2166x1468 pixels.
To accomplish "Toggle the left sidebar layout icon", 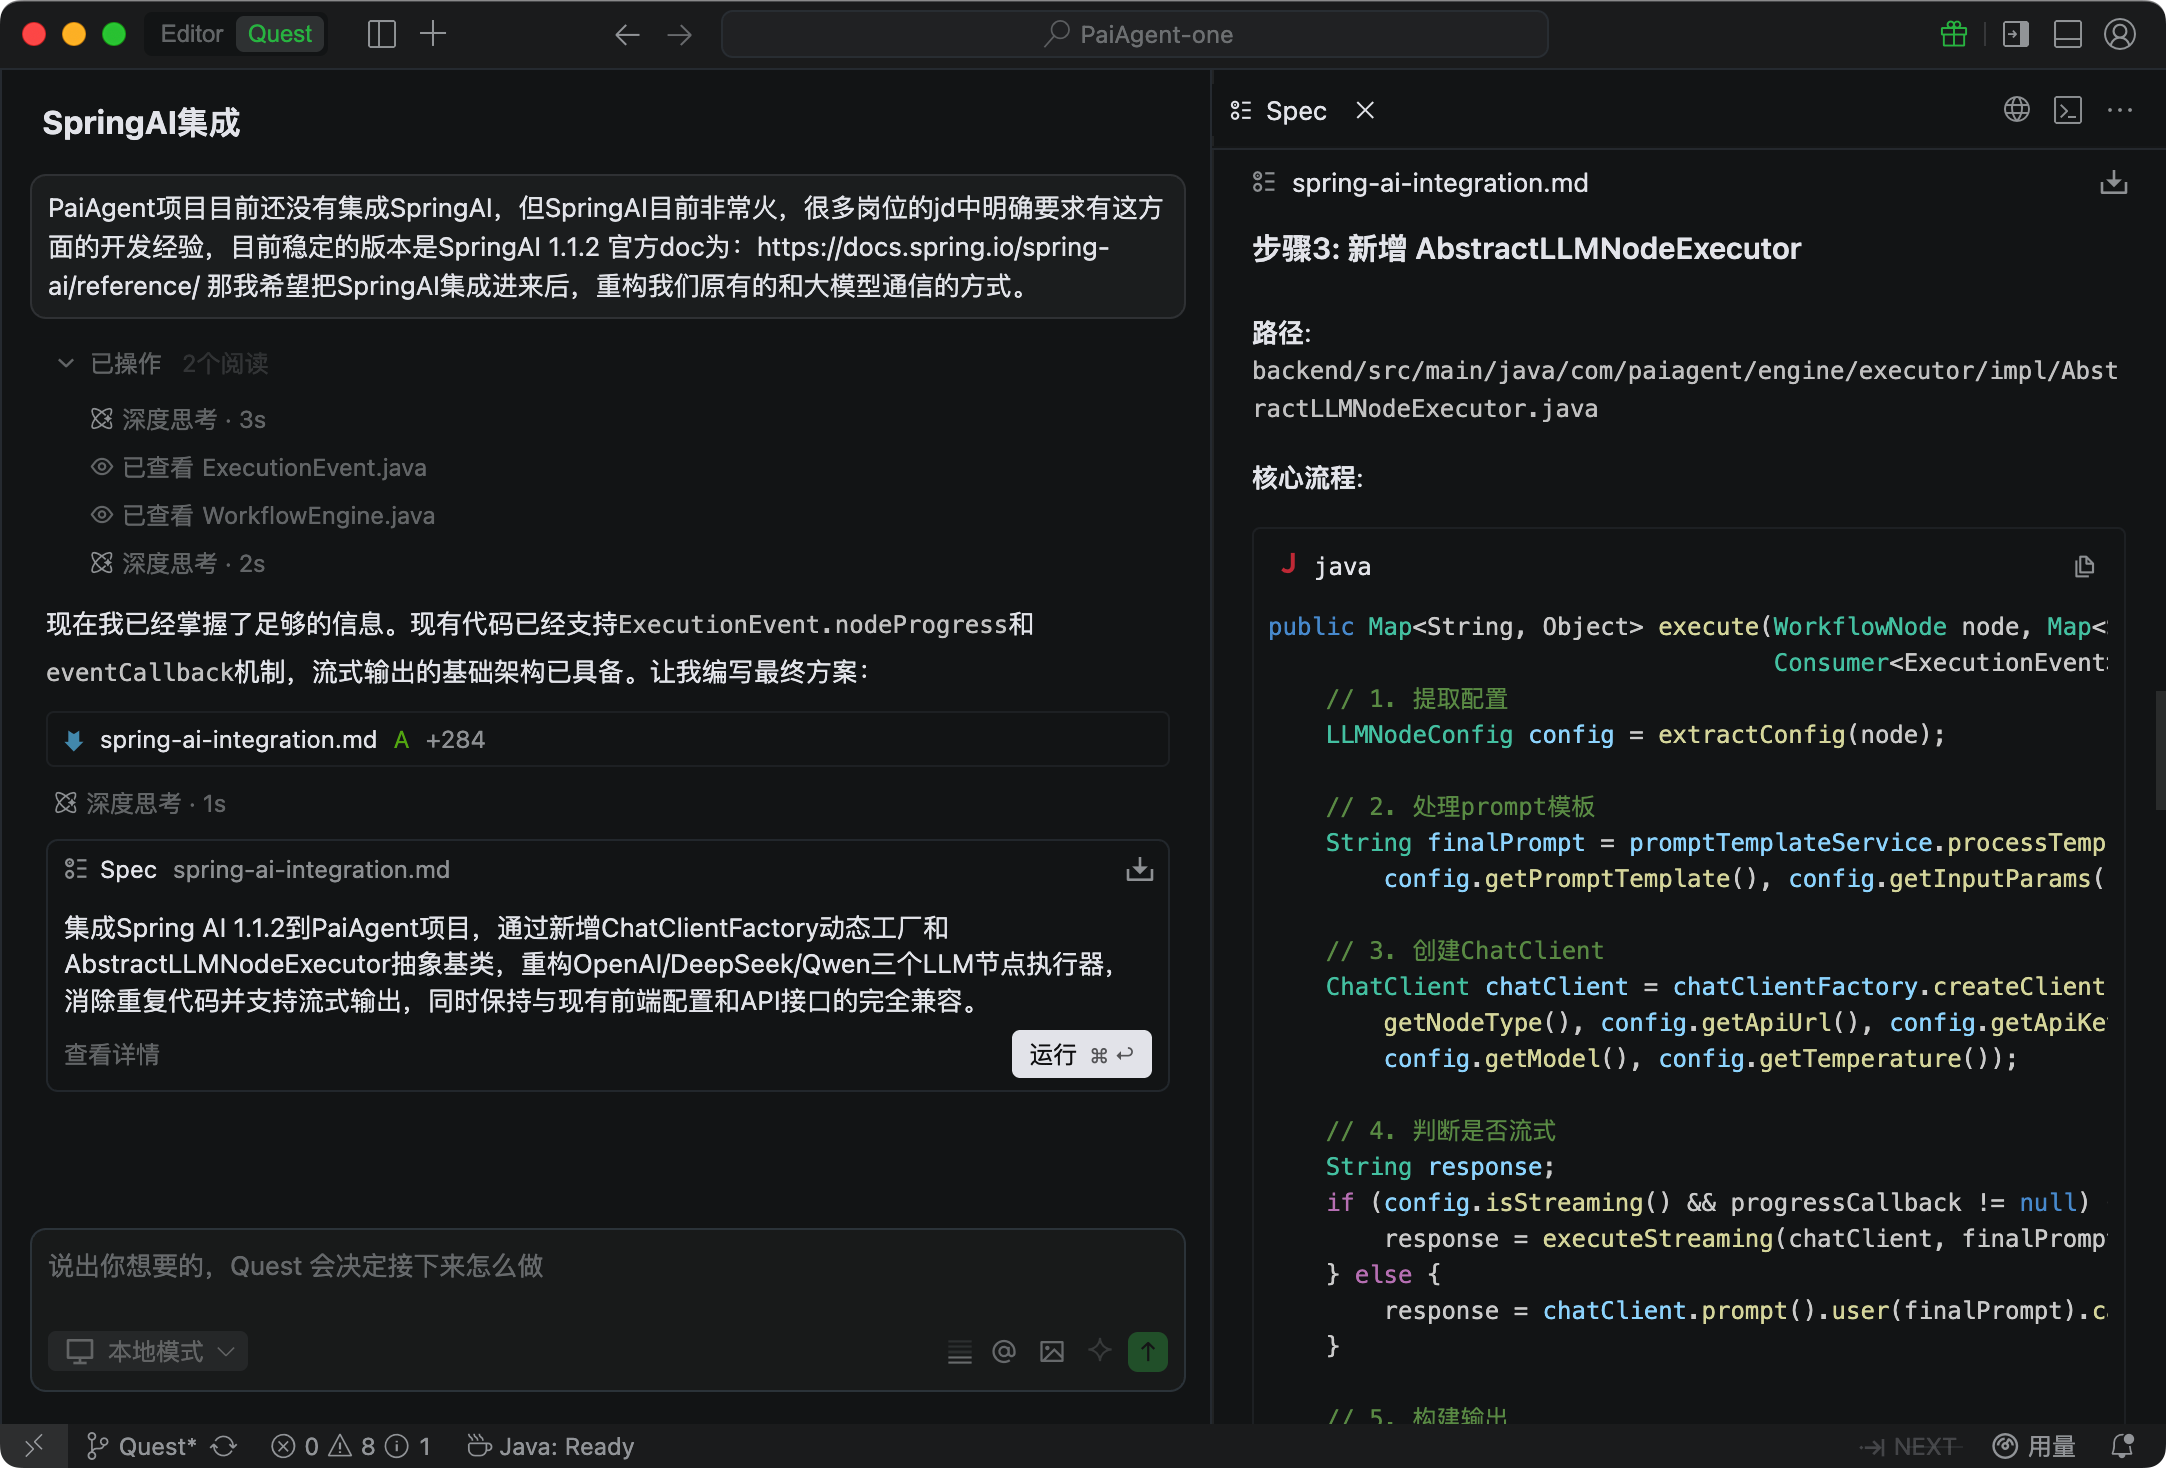I will (x=381, y=34).
